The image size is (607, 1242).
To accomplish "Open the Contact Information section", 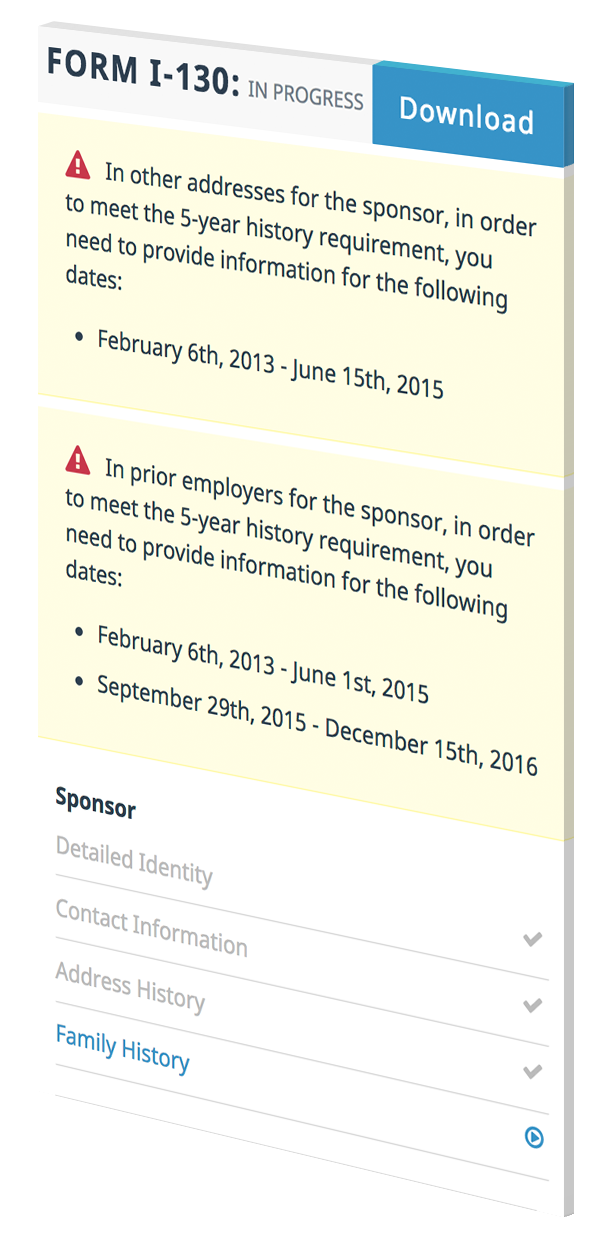I will pos(151,927).
